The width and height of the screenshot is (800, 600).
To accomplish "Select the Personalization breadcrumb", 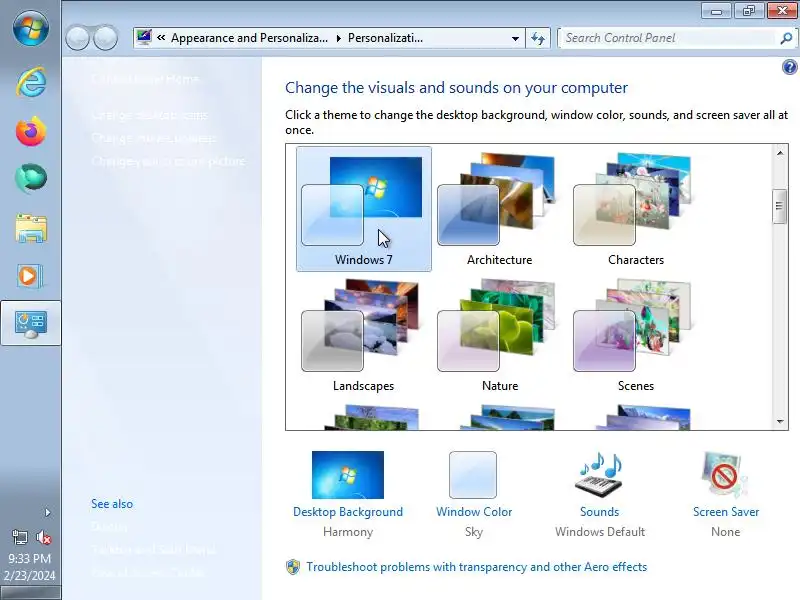I will (385, 38).
